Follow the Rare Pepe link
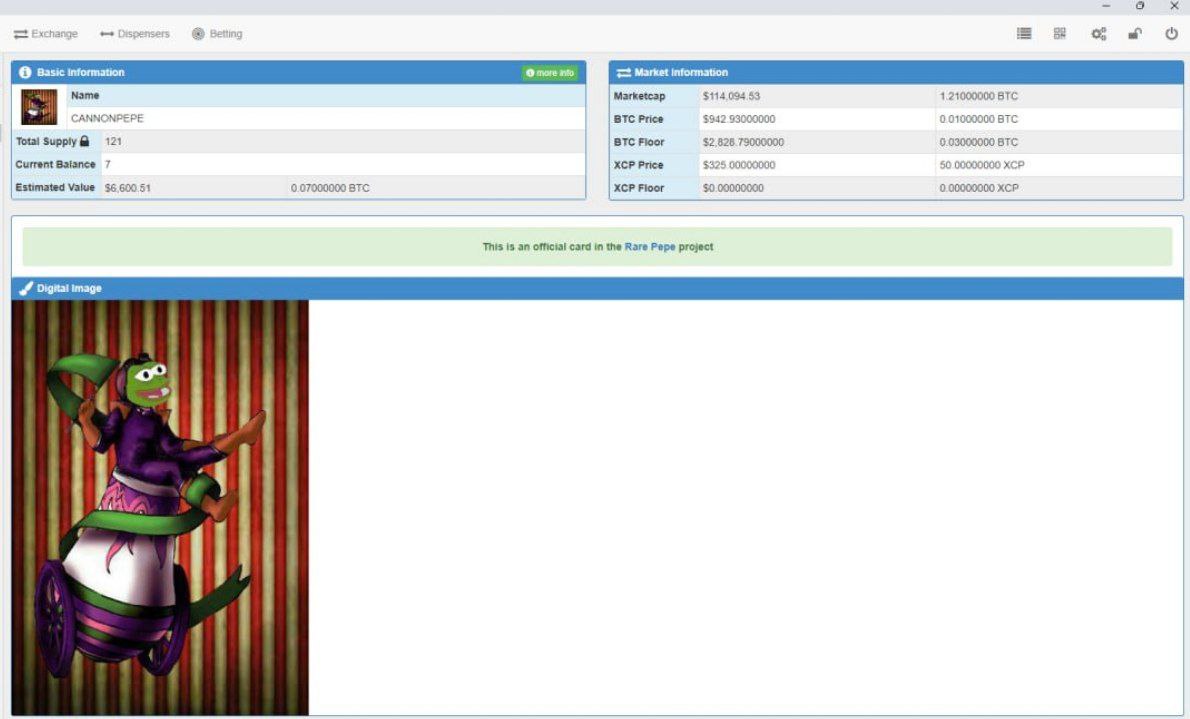This screenshot has height=719, width=1190. tap(650, 247)
